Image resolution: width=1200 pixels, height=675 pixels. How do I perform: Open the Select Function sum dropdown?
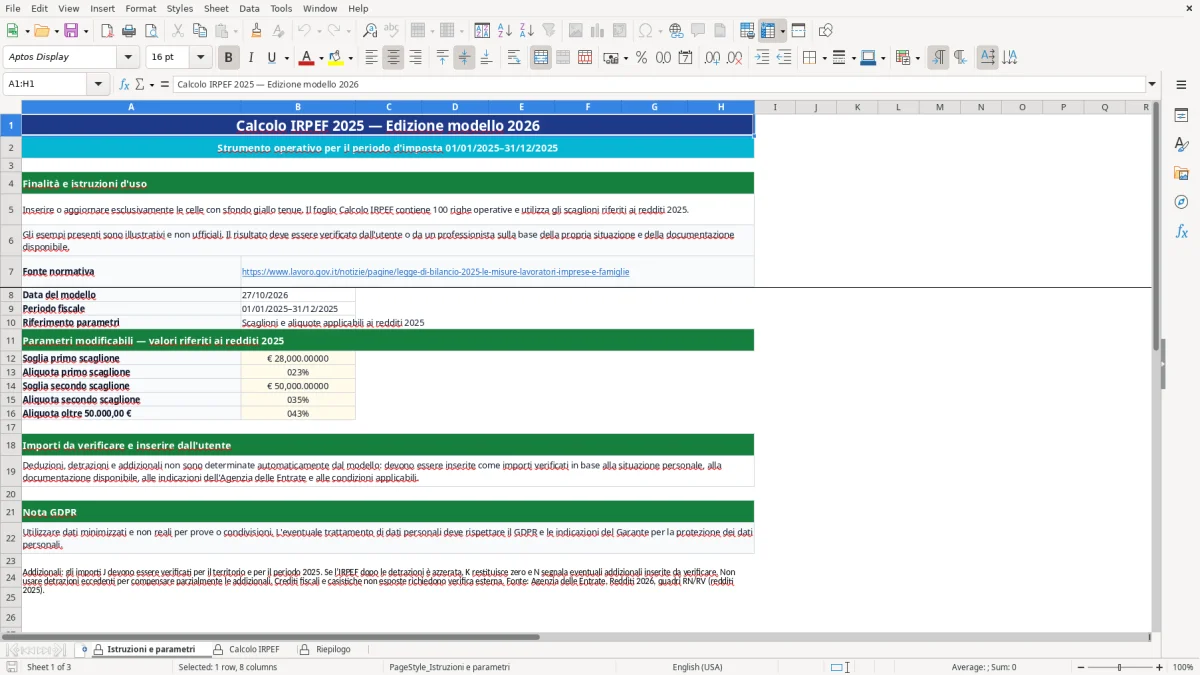pyautogui.click(x=151, y=84)
